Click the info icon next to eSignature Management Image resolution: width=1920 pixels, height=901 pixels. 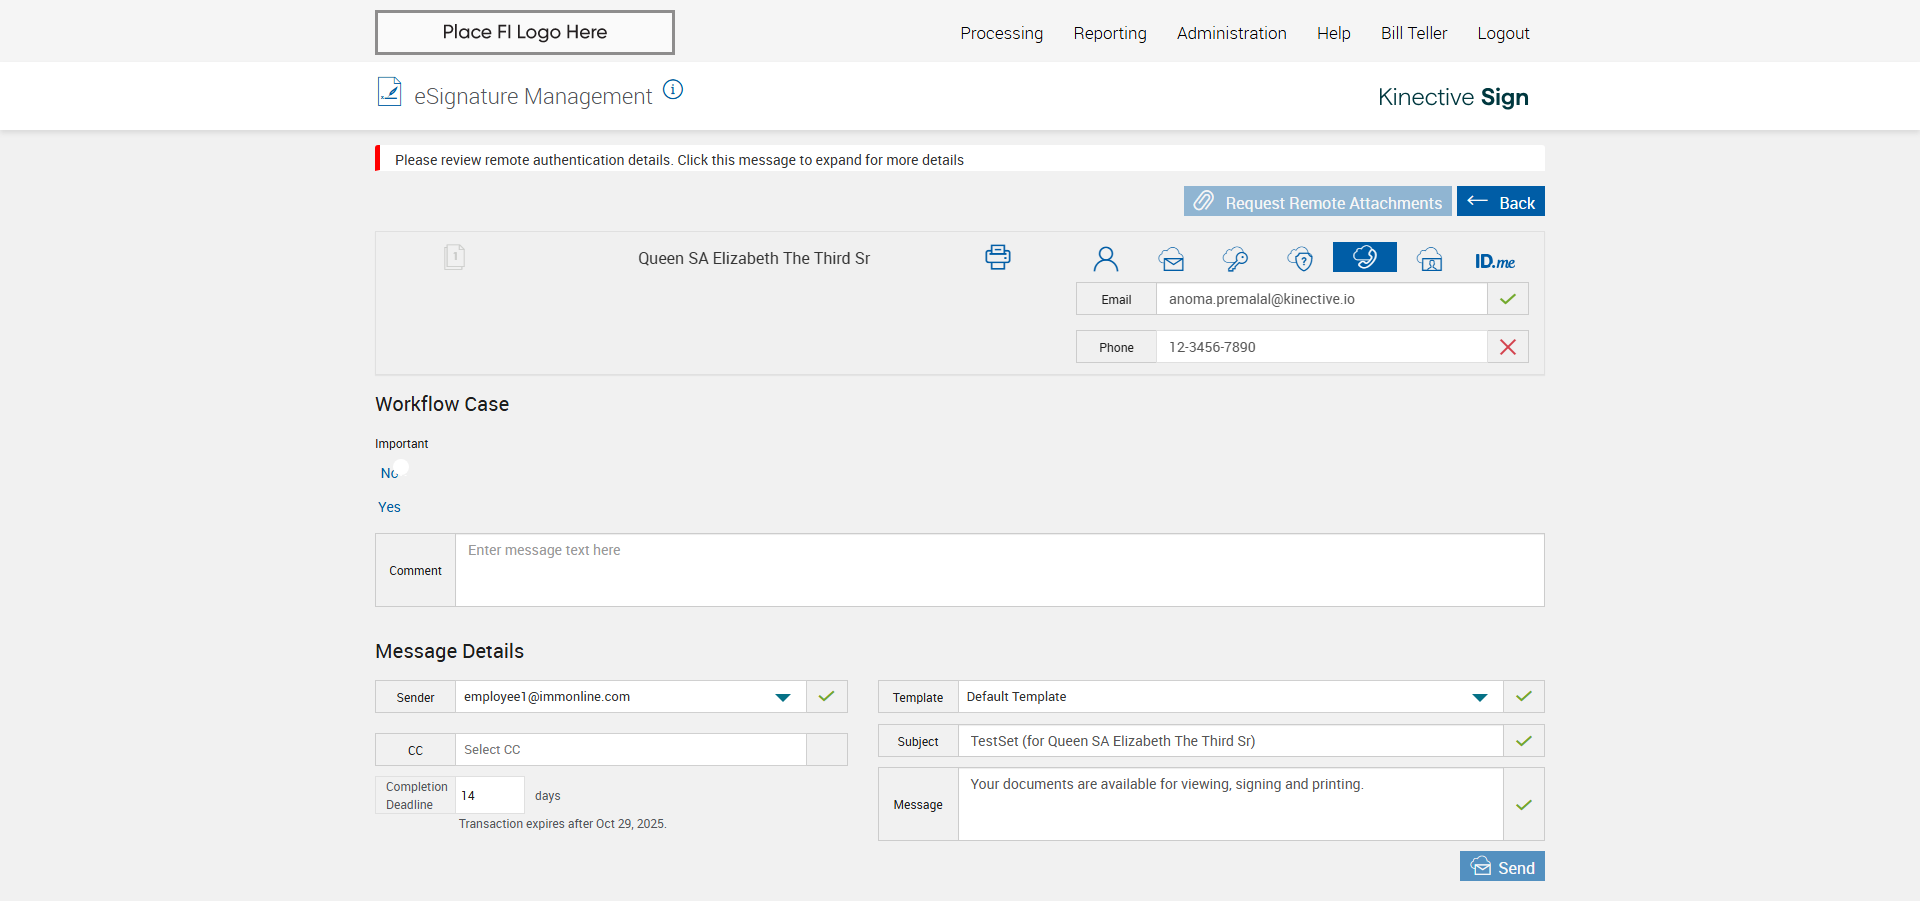tap(673, 90)
